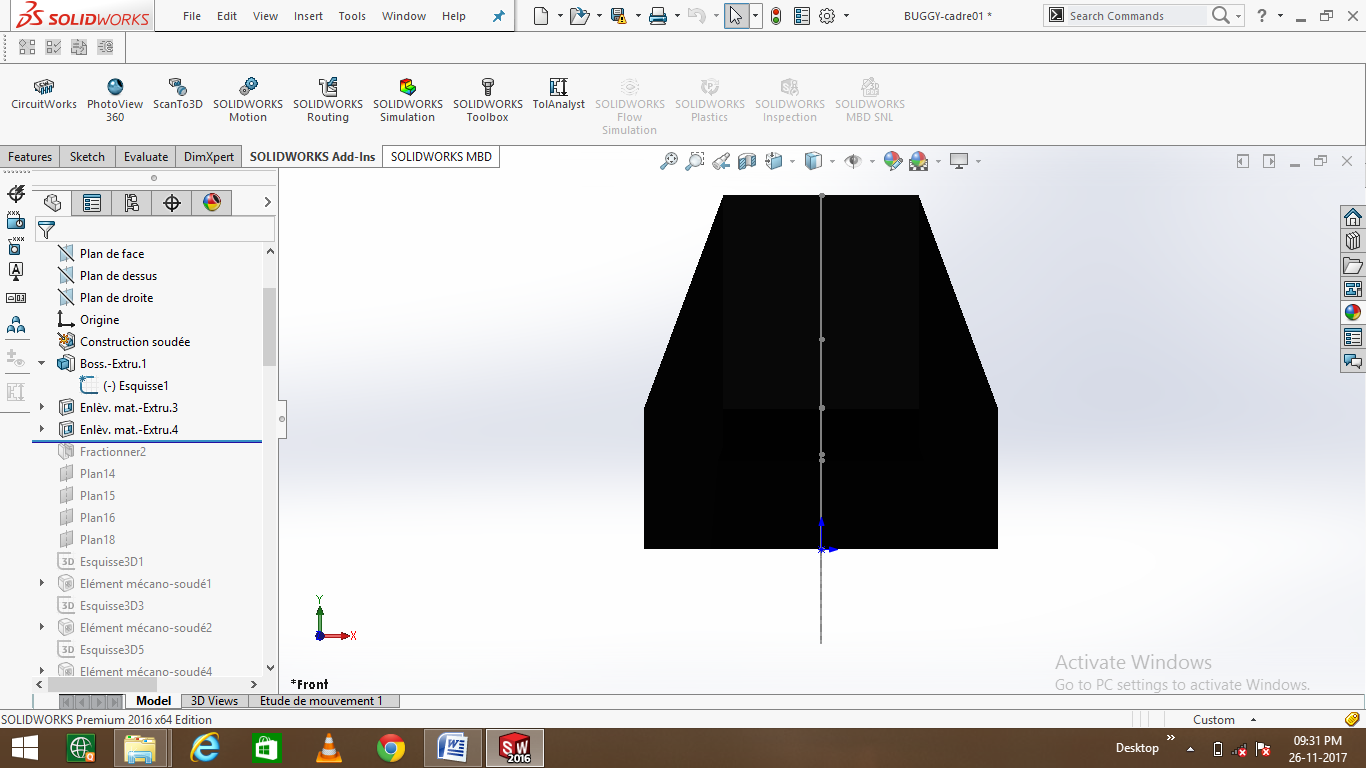Open the View Orientation dropdown arrow
The image size is (1366, 768).
(x=792, y=161)
